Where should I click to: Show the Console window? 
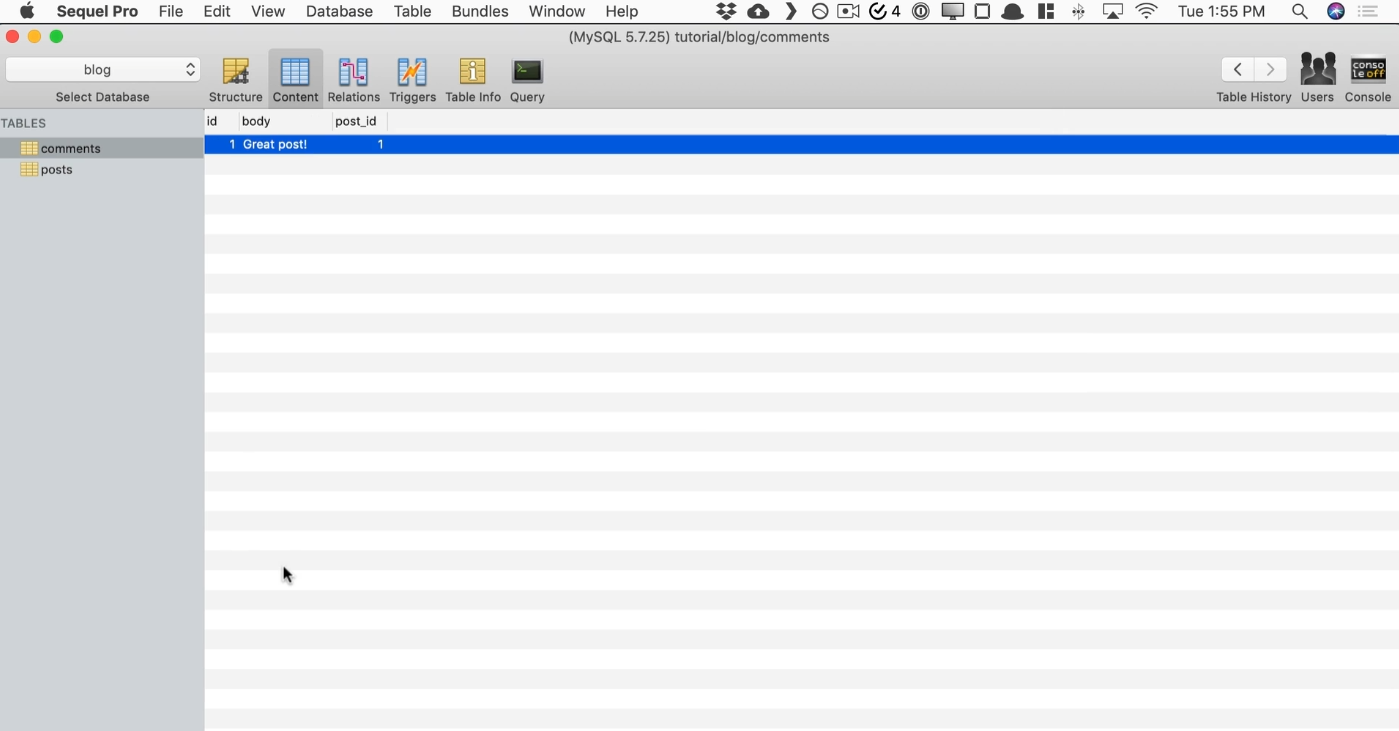(1368, 79)
